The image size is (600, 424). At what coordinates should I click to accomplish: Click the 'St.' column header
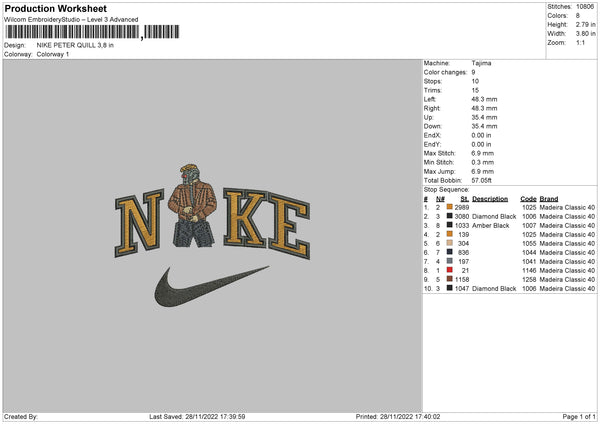tap(465, 199)
